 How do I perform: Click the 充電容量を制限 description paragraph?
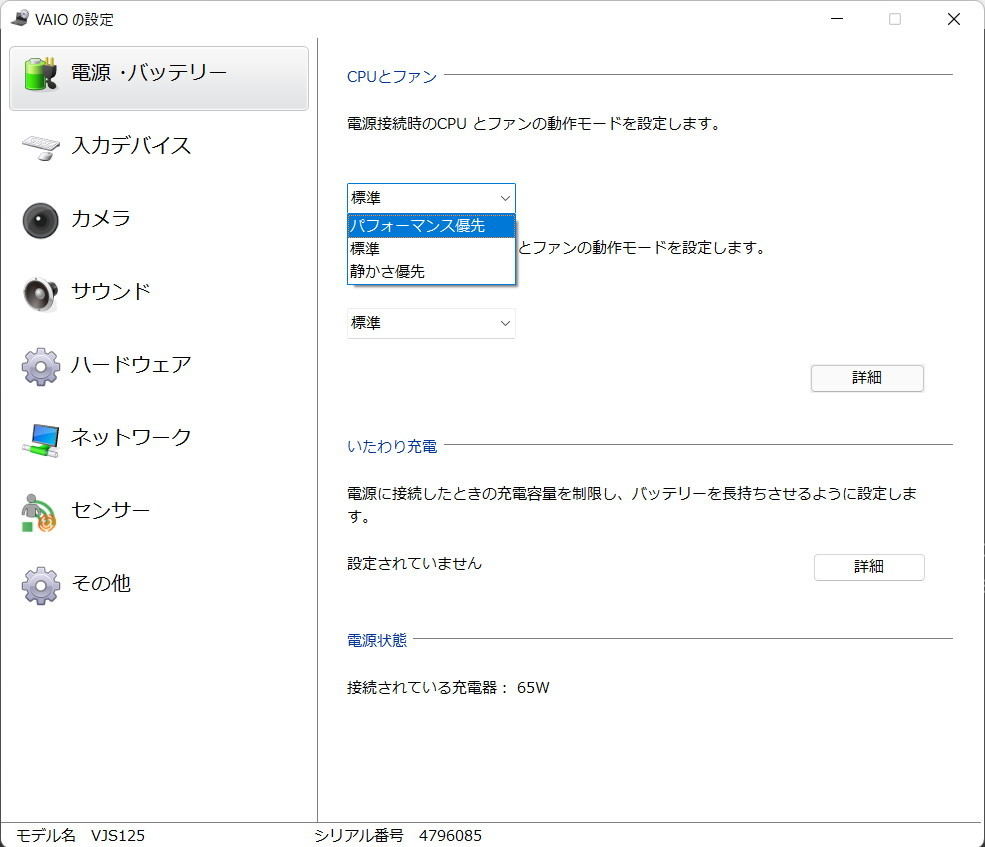632,505
